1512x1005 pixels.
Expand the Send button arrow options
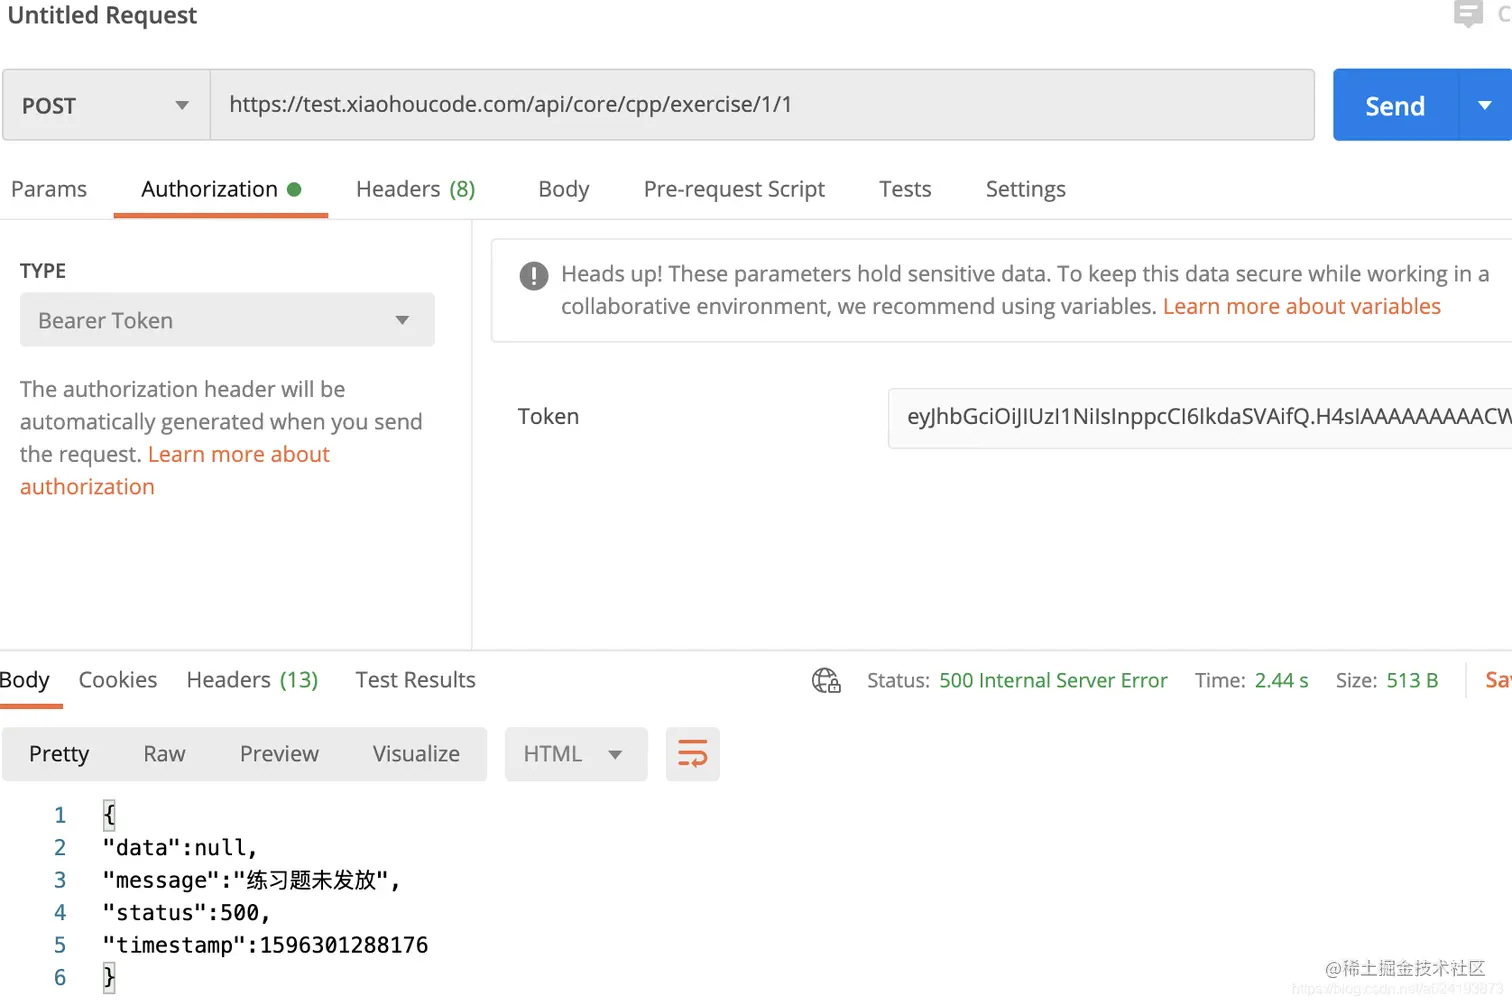click(x=1485, y=105)
